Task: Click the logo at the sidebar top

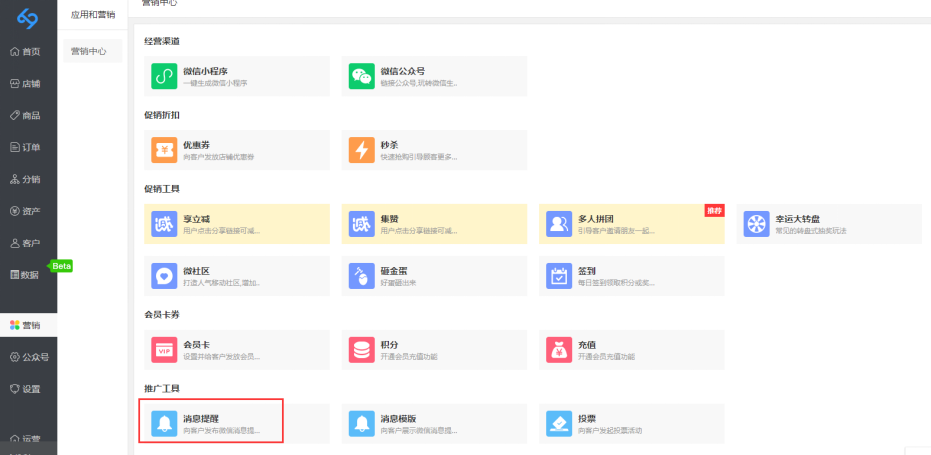Action: tap(27, 17)
